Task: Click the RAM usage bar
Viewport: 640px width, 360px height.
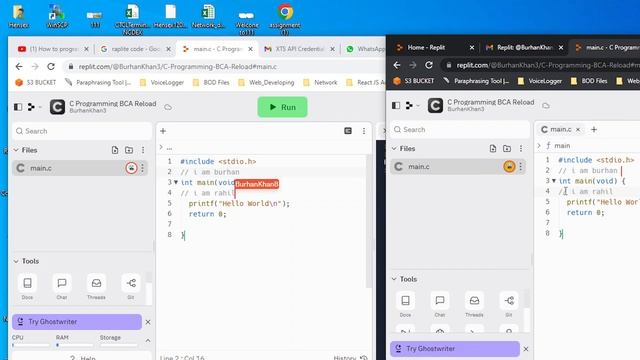Action: pyautogui.click(x=74, y=345)
